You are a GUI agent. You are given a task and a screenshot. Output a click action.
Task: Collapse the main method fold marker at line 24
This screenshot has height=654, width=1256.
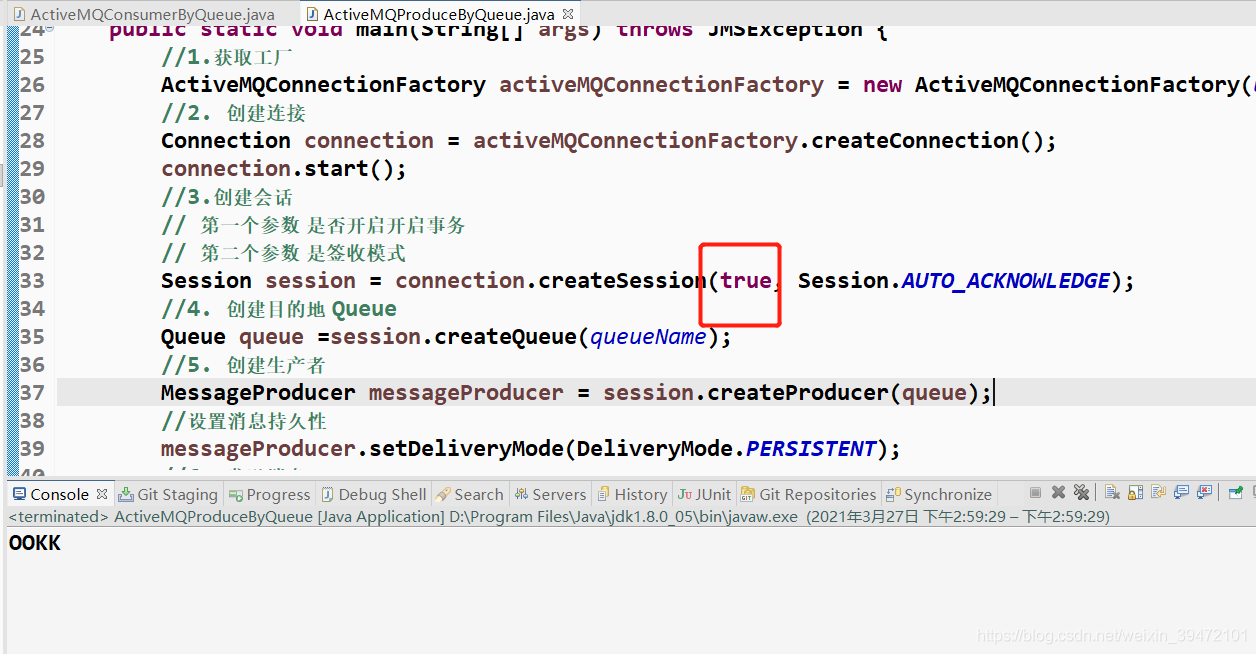(x=51, y=30)
